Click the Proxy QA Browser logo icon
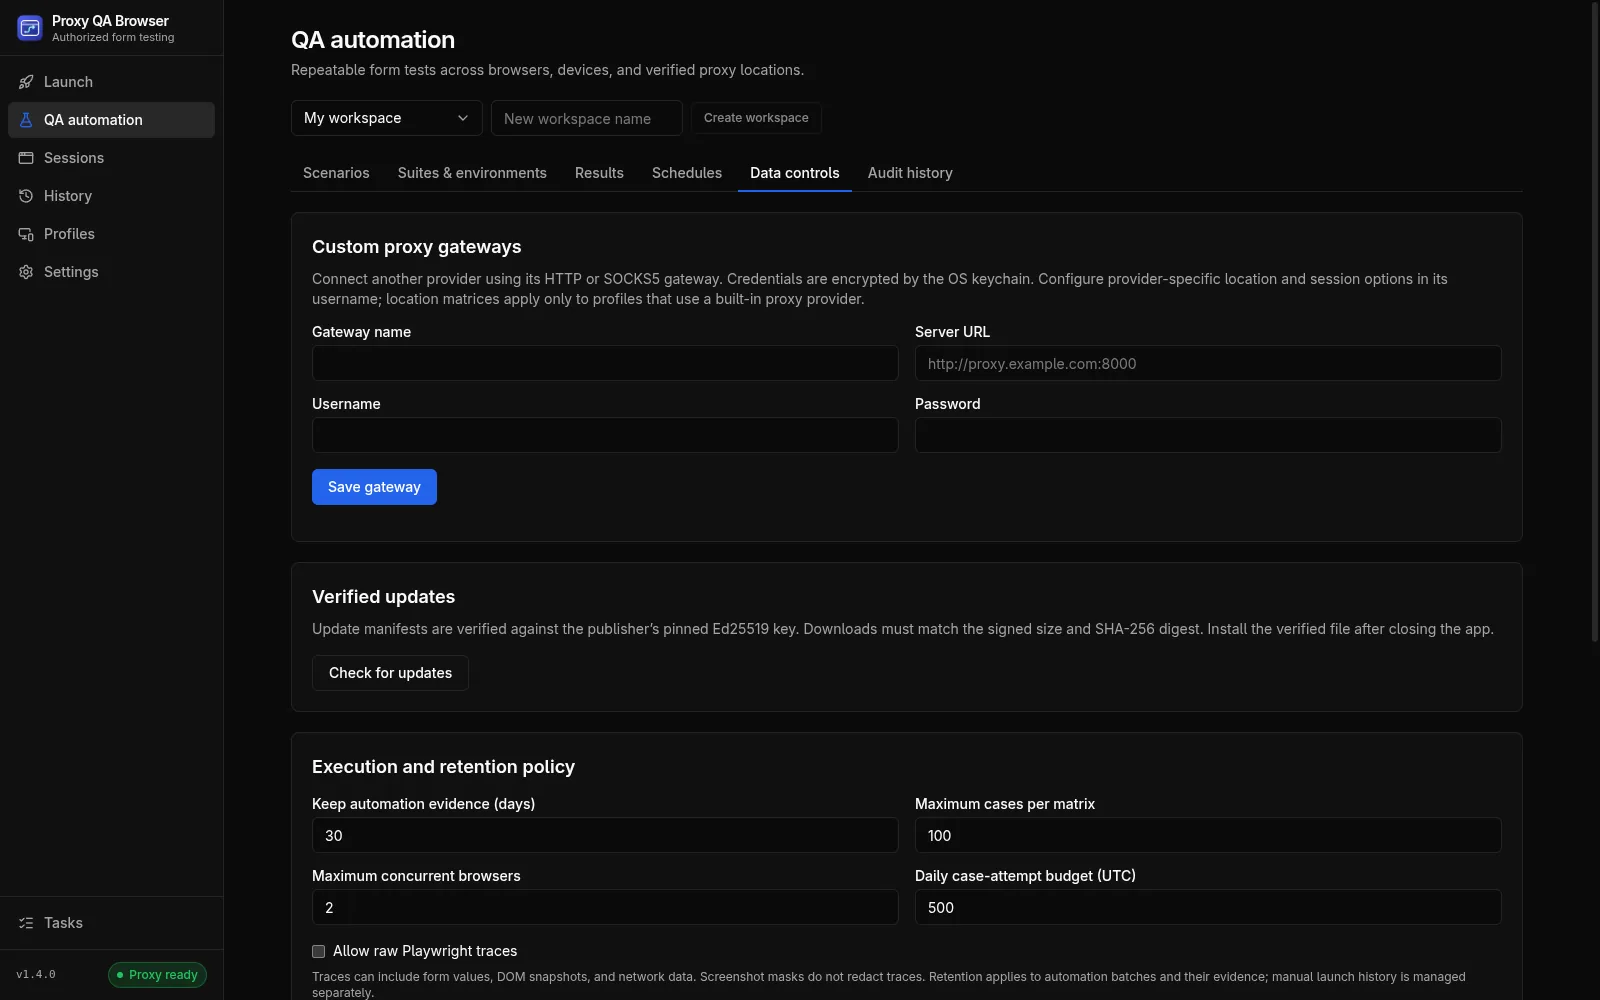The image size is (1600, 1000). tap(30, 28)
